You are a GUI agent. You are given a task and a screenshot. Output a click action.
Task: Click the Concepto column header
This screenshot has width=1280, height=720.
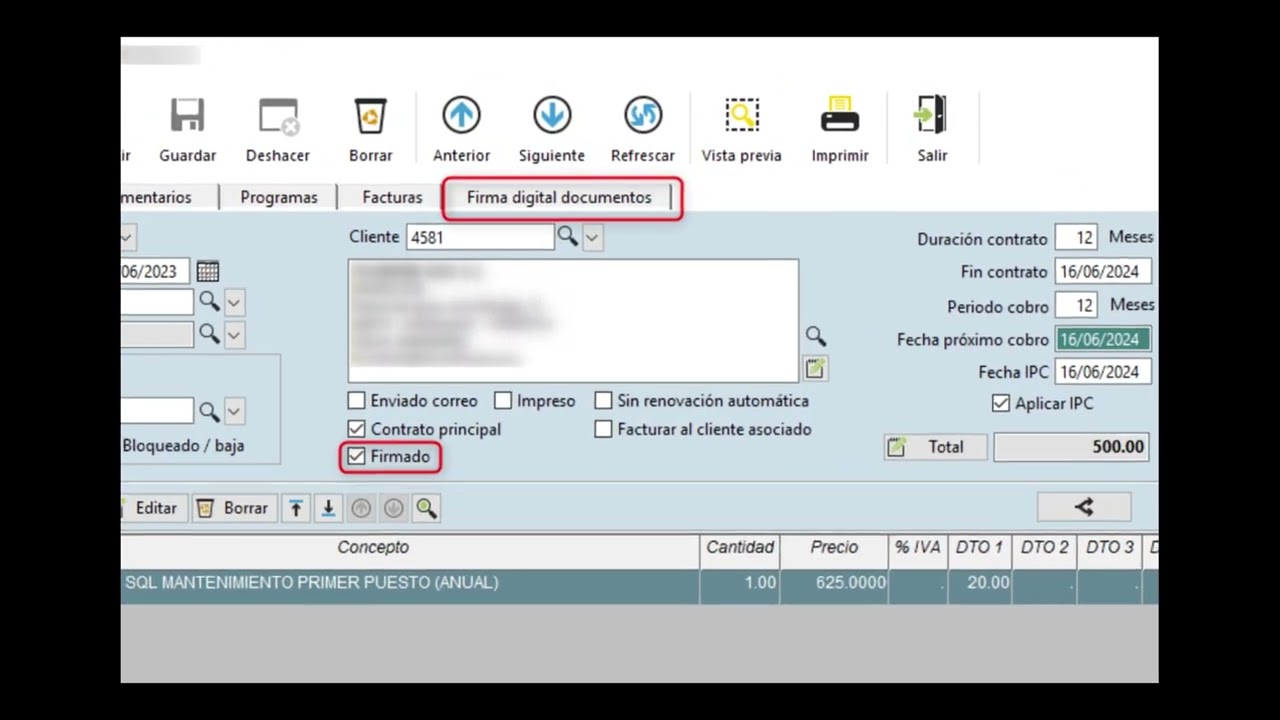click(373, 548)
